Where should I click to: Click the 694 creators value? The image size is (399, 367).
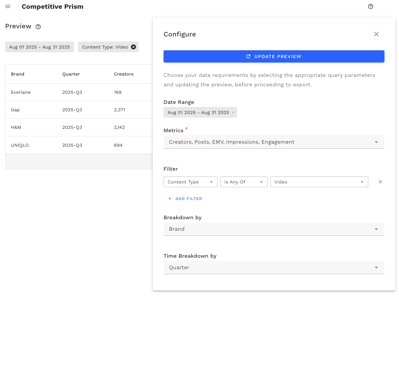(x=118, y=145)
